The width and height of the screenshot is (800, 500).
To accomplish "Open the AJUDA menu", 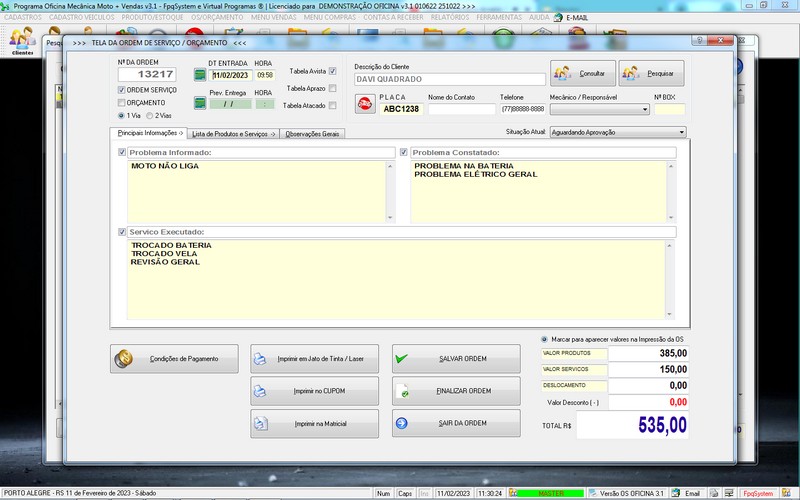I will [x=539, y=17].
